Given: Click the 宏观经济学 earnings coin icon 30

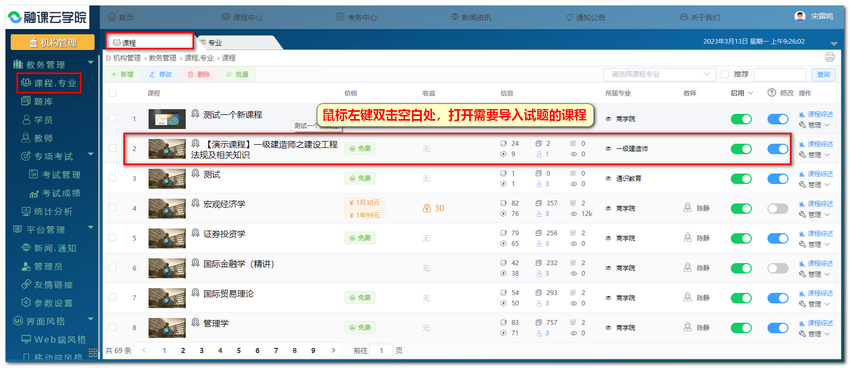Looking at the screenshot, I should 428,208.
